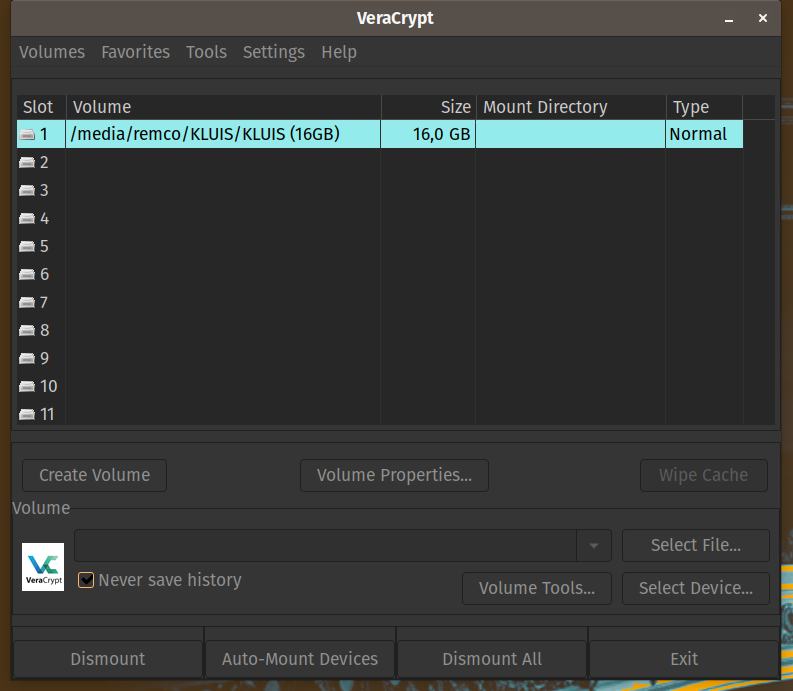Open the Tools menu
The image size is (793, 691).
(206, 52)
